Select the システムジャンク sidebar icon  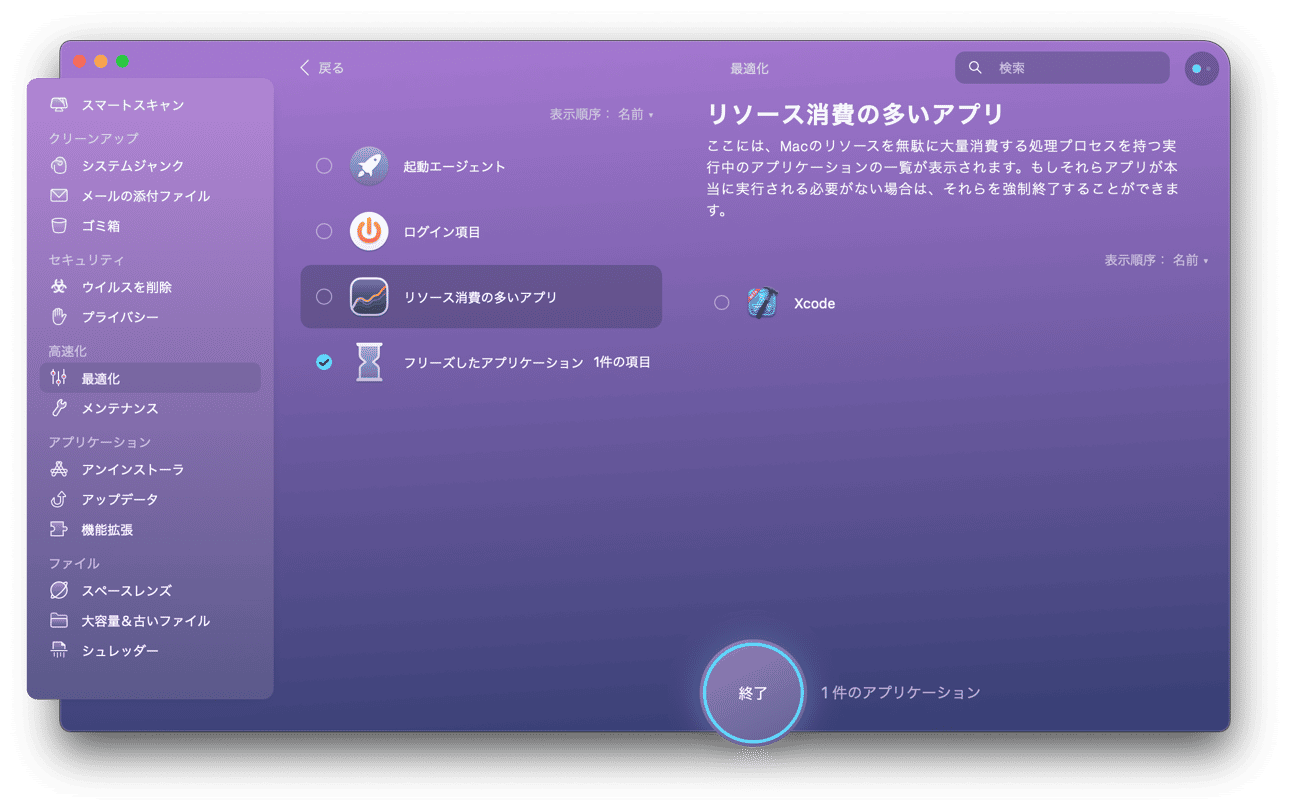pos(59,166)
